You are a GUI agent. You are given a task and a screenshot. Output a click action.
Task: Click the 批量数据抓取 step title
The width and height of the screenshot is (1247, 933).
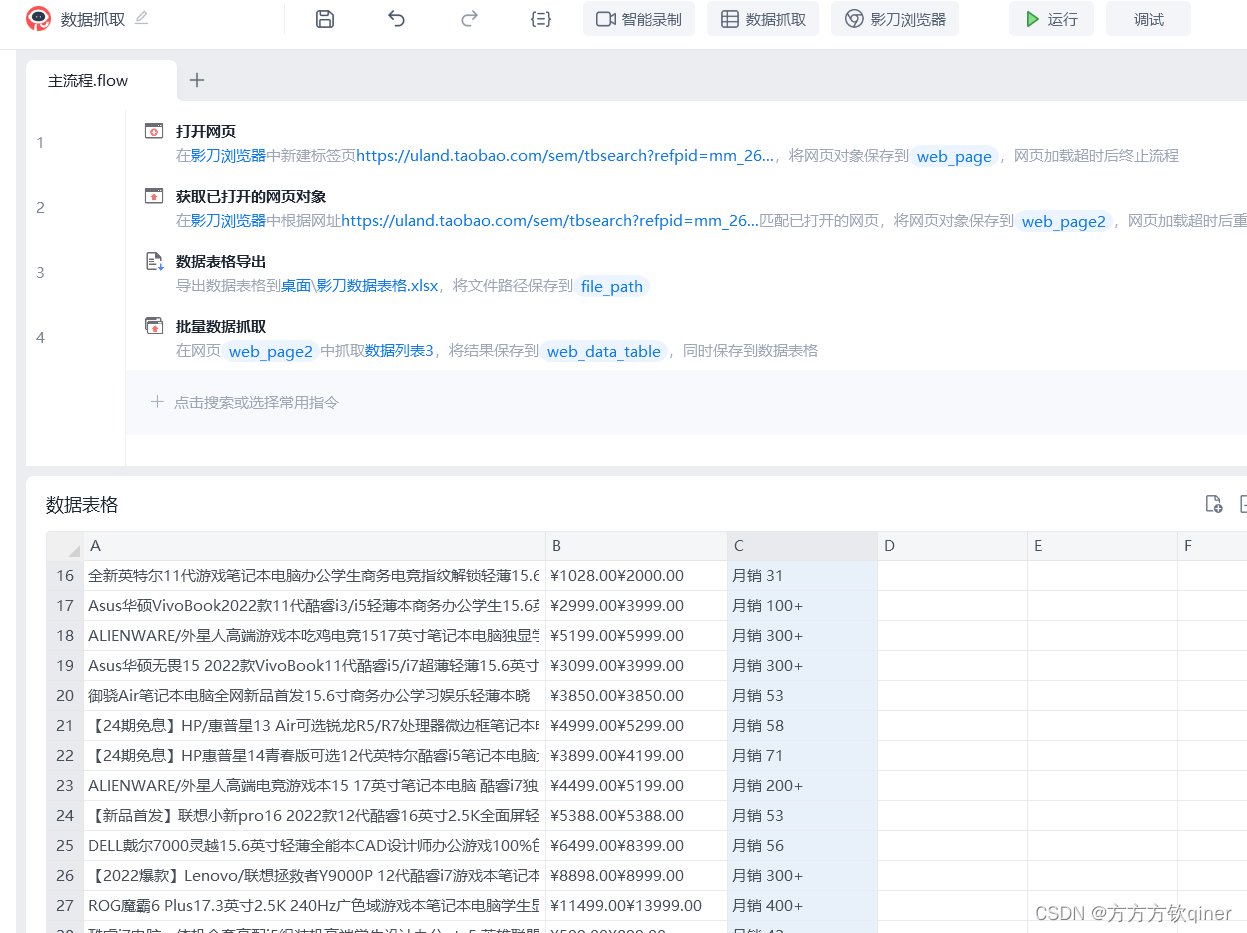(221, 326)
